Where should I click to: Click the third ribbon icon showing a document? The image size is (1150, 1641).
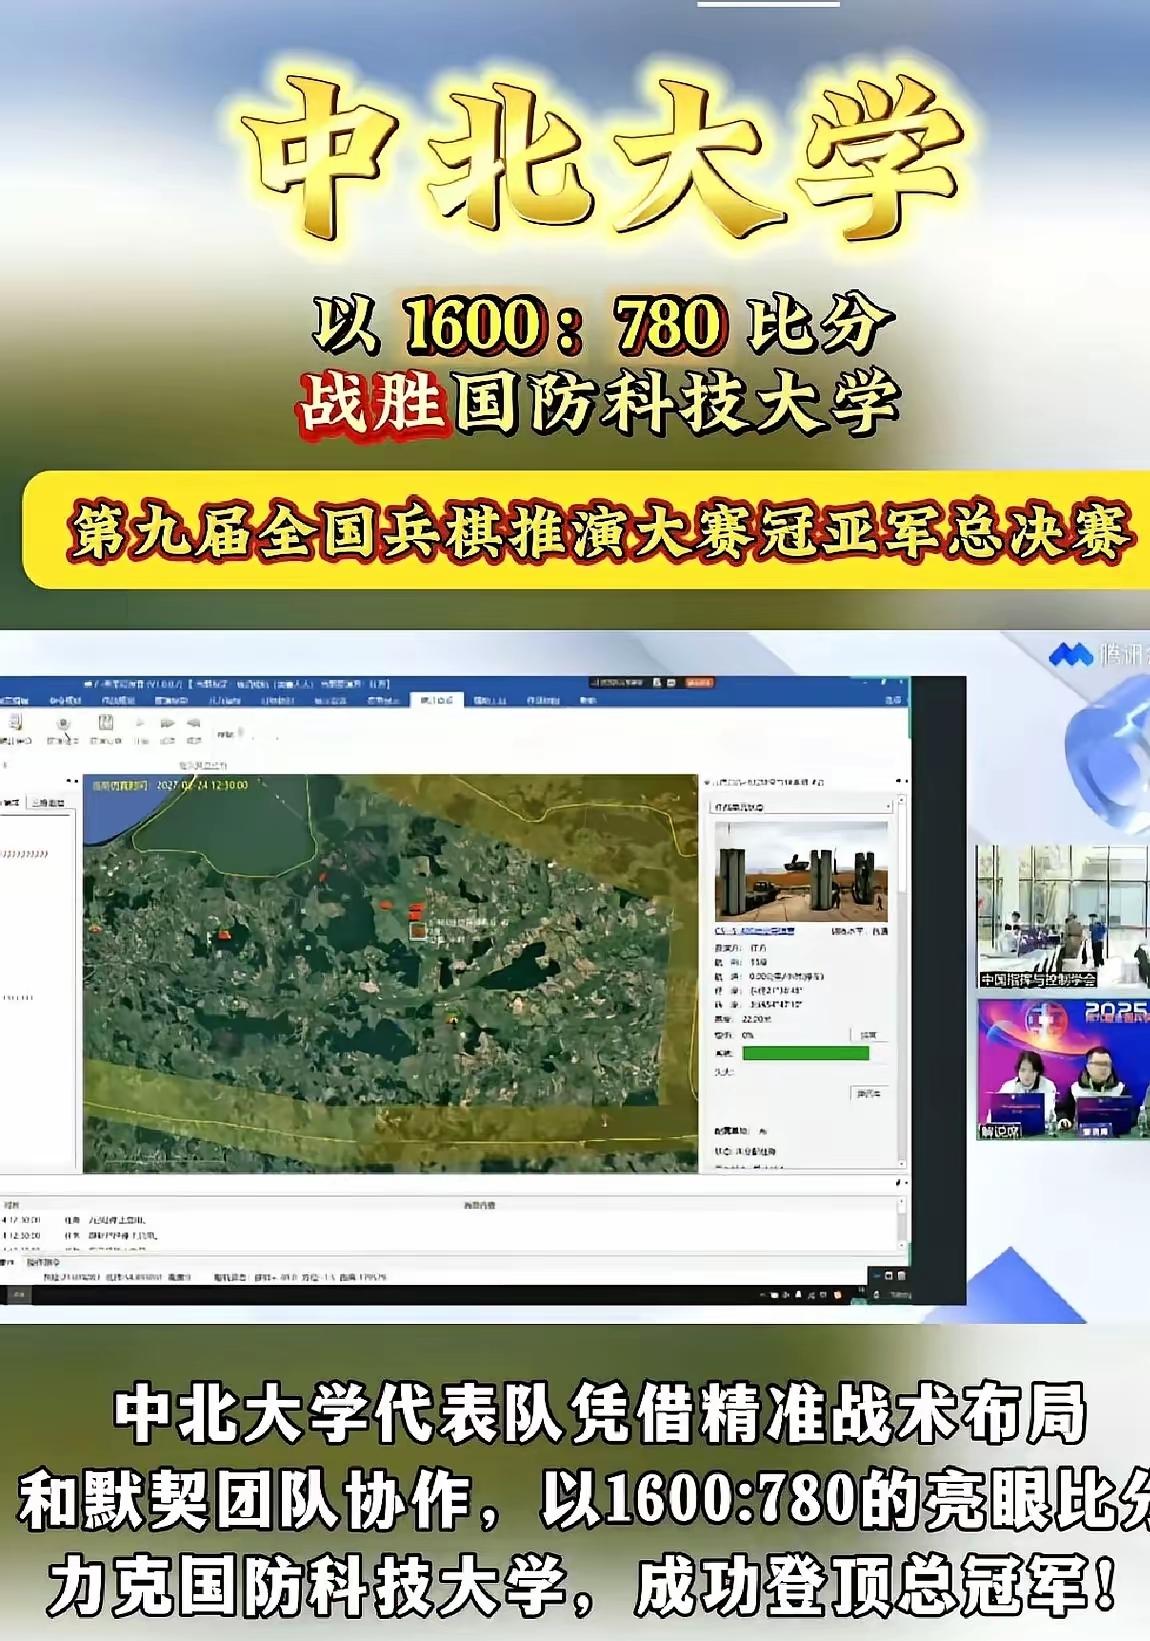[x=106, y=729]
